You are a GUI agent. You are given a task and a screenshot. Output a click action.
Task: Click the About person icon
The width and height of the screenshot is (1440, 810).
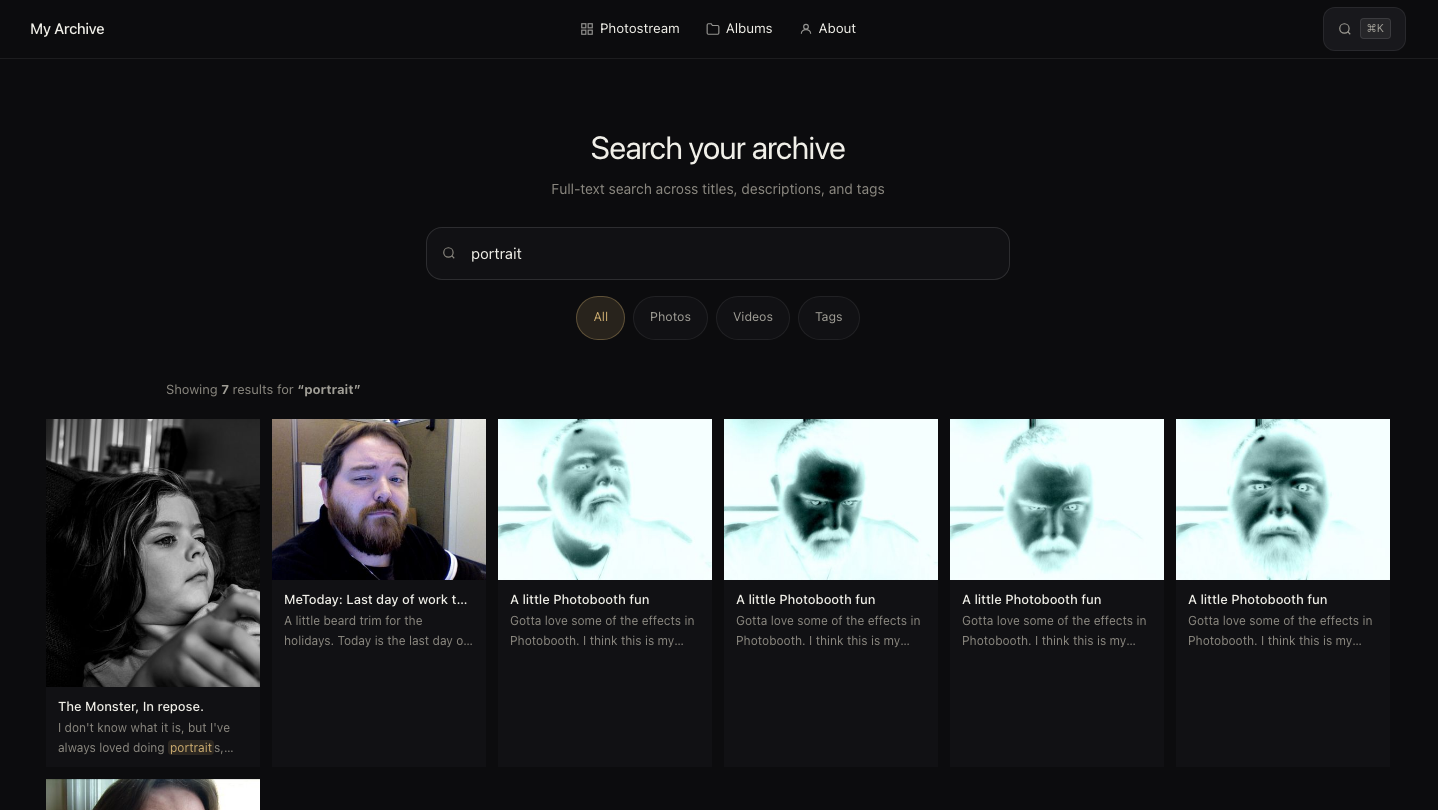coord(806,29)
